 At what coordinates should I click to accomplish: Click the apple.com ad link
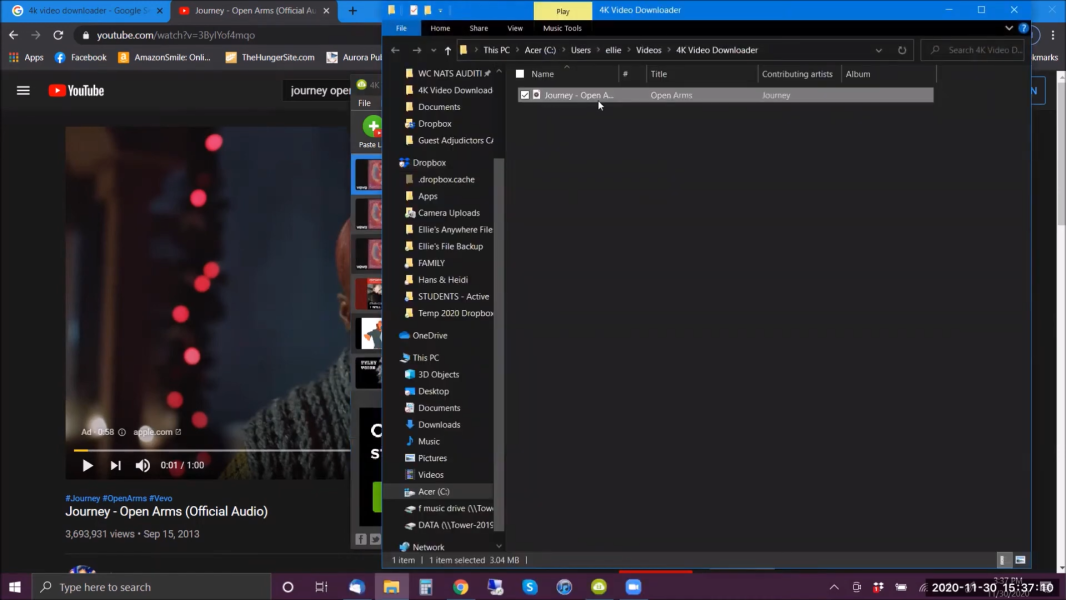157,431
